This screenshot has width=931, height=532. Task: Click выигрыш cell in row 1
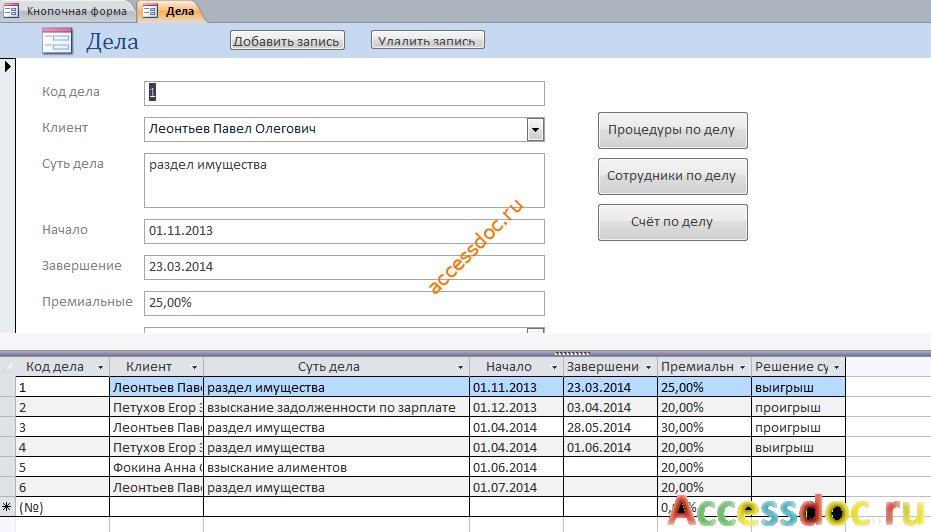pos(799,387)
